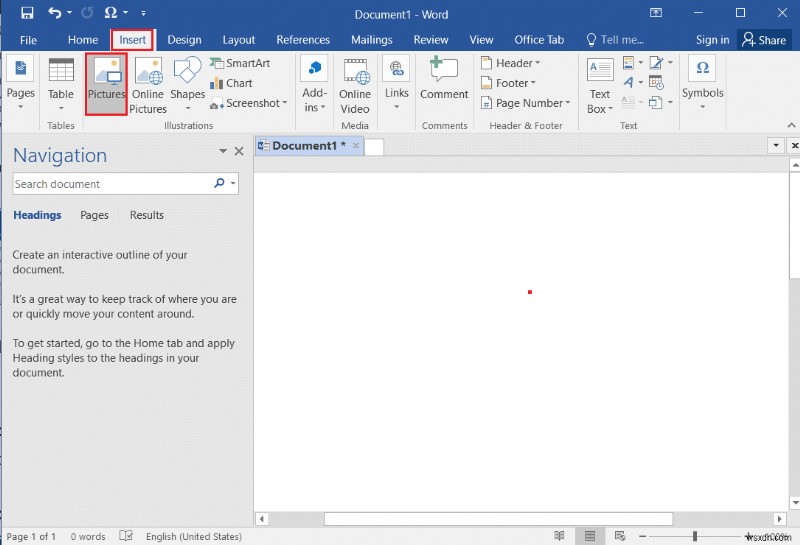Open the Mailings ribbon tab
Viewport: 800px width, 545px height.
[x=371, y=40]
